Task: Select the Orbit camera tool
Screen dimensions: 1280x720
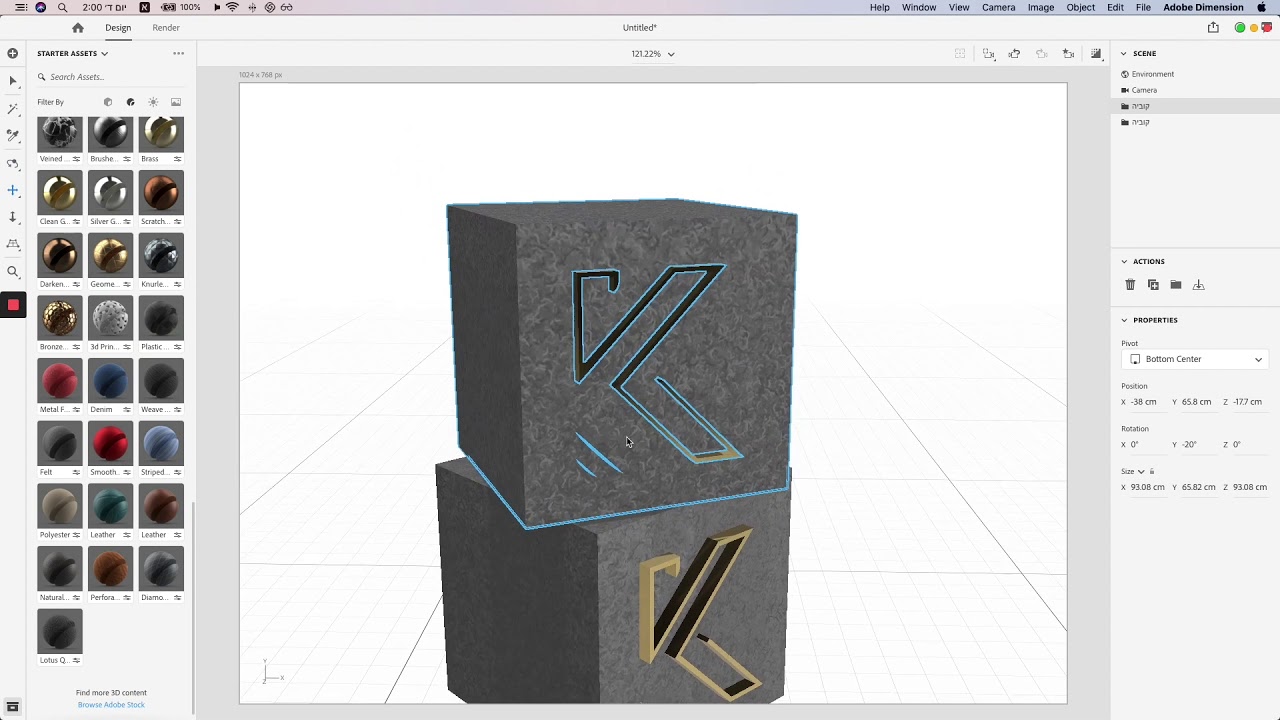Action: pyautogui.click(x=13, y=163)
